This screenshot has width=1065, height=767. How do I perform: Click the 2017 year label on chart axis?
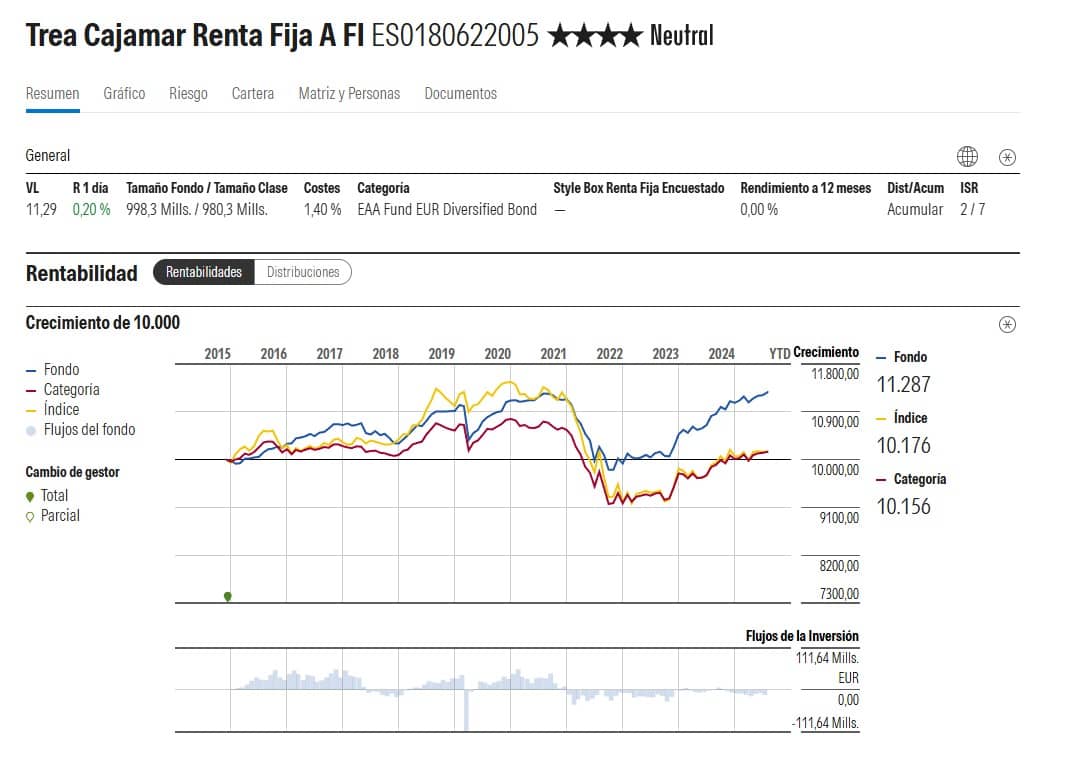tap(329, 354)
